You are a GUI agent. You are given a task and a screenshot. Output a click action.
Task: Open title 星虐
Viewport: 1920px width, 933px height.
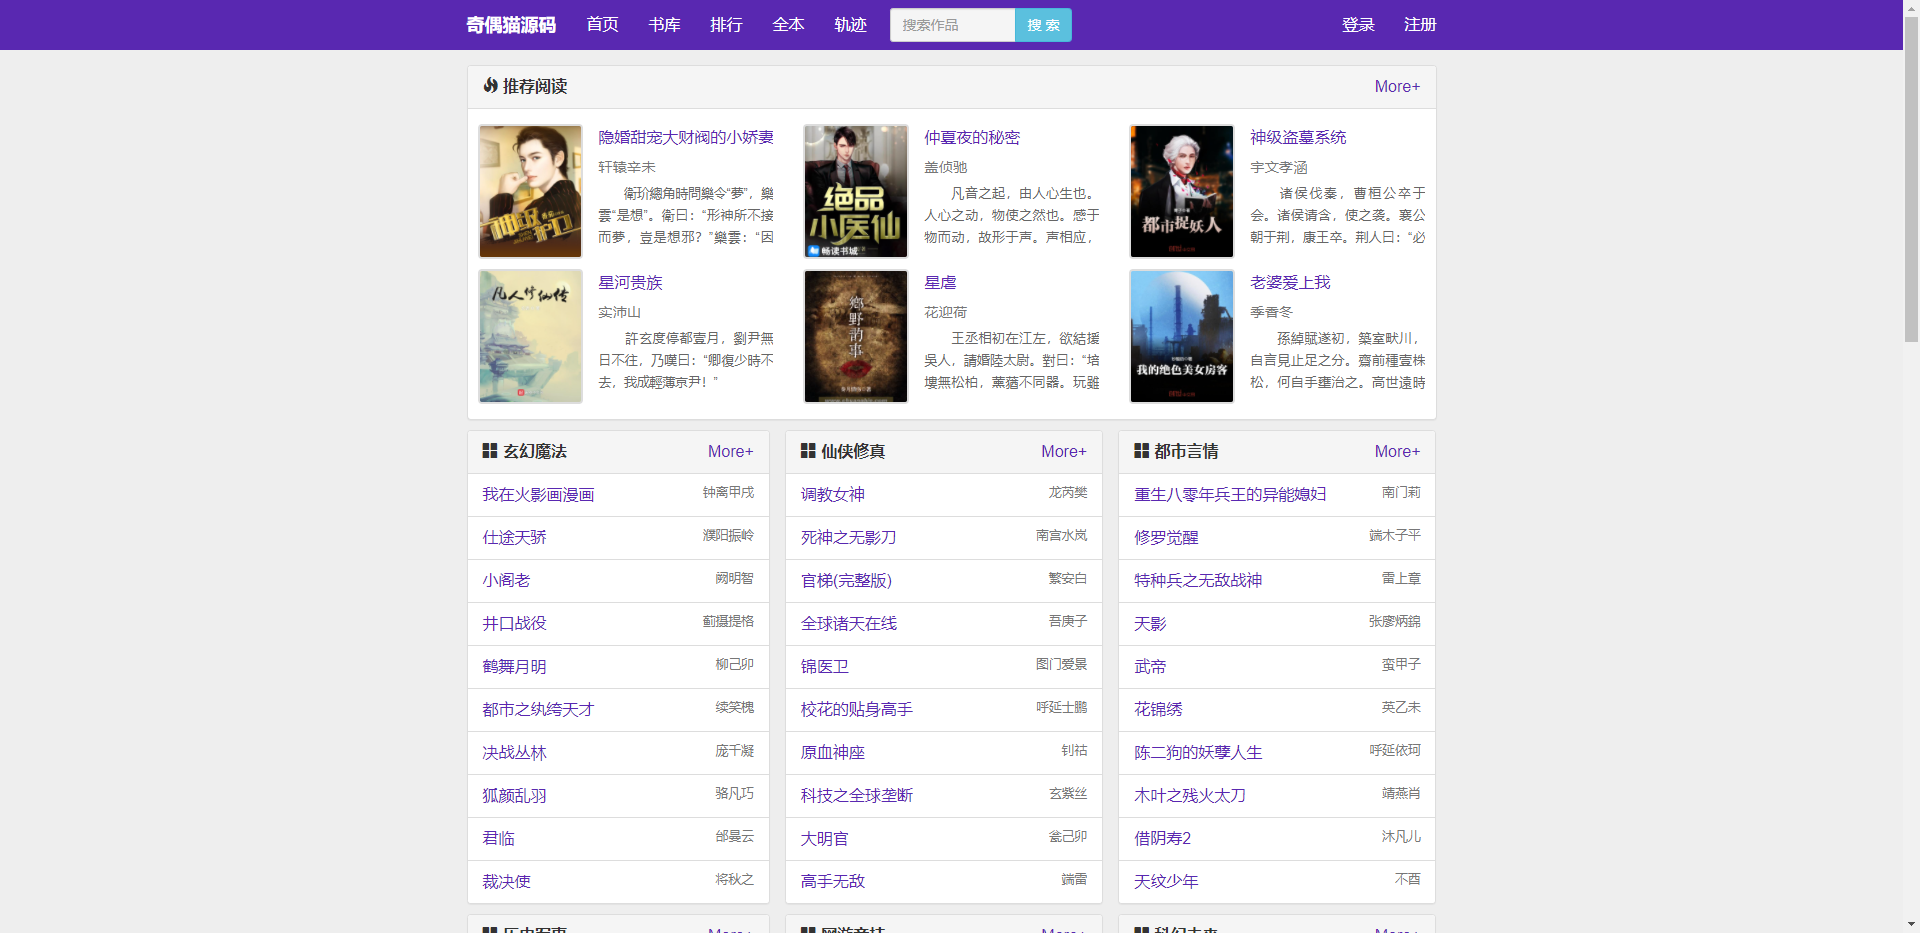[940, 283]
